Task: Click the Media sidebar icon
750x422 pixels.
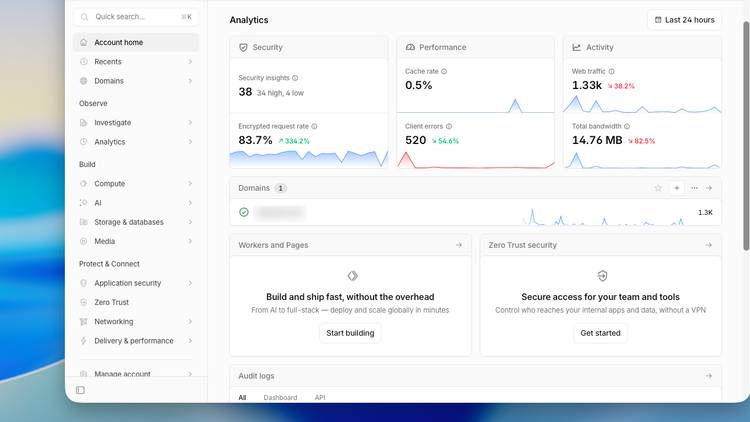Action: point(84,241)
